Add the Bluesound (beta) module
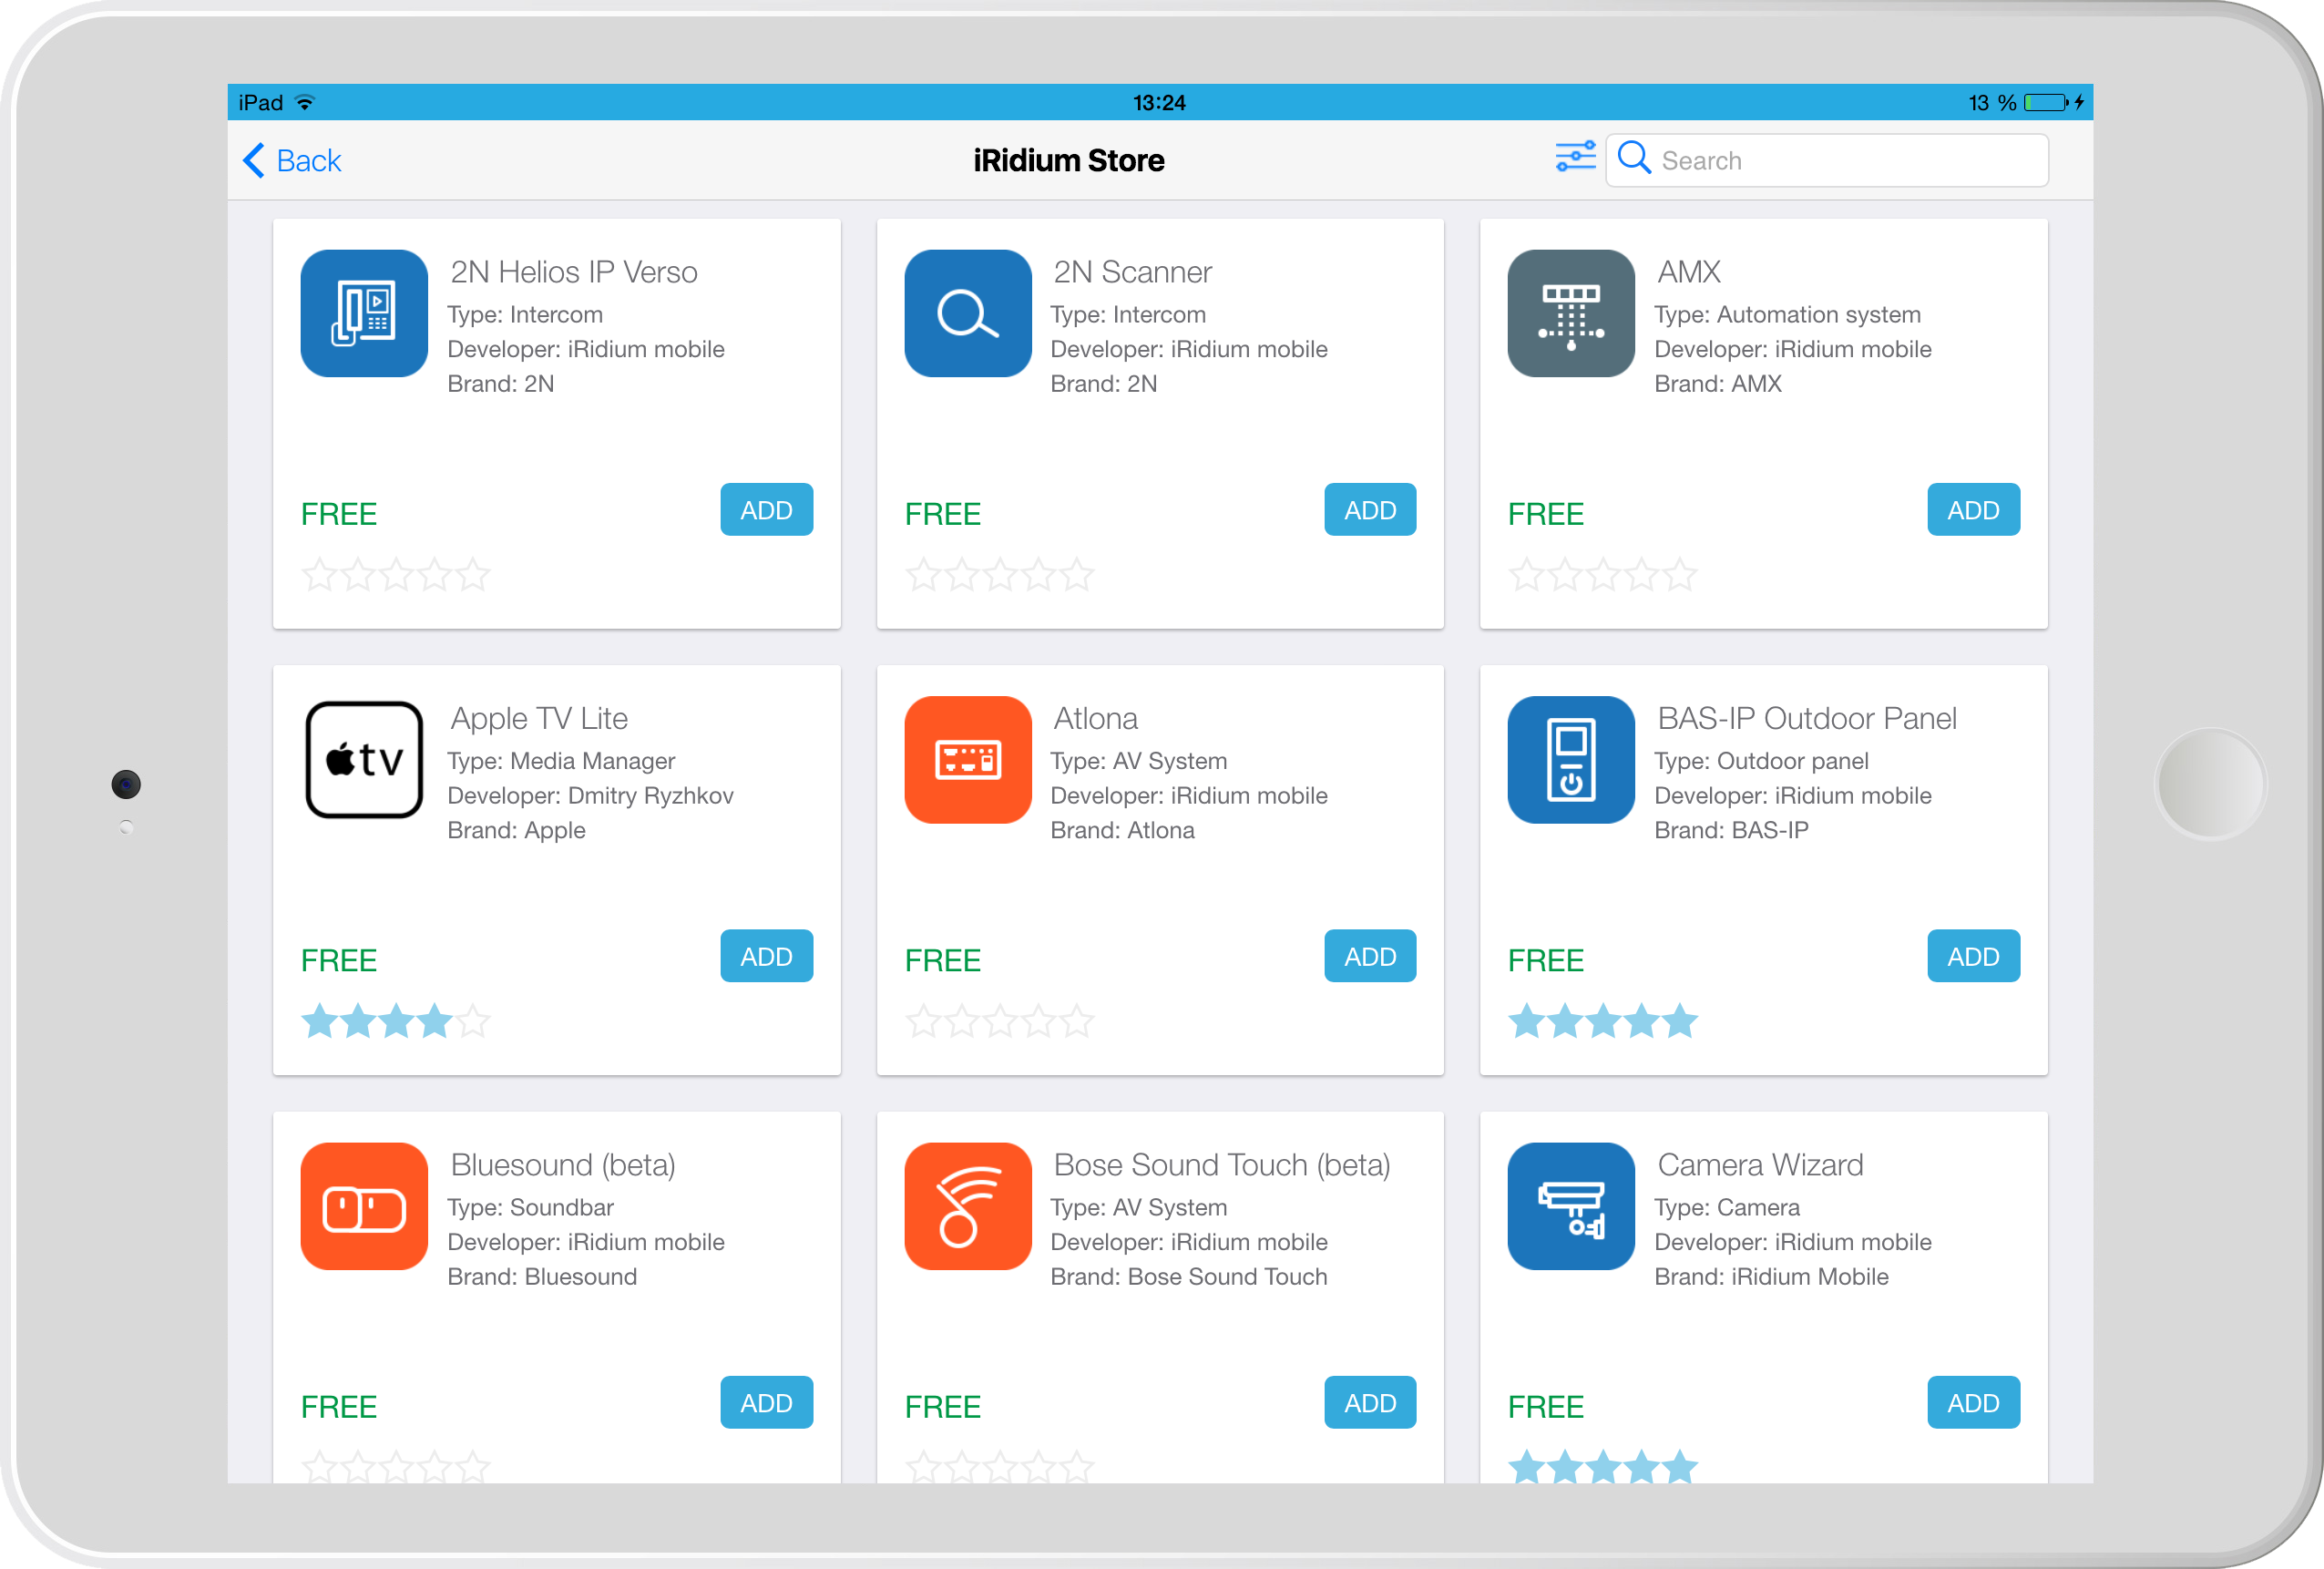Viewport: 2324px width, 1569px height. pos(766,1403)
